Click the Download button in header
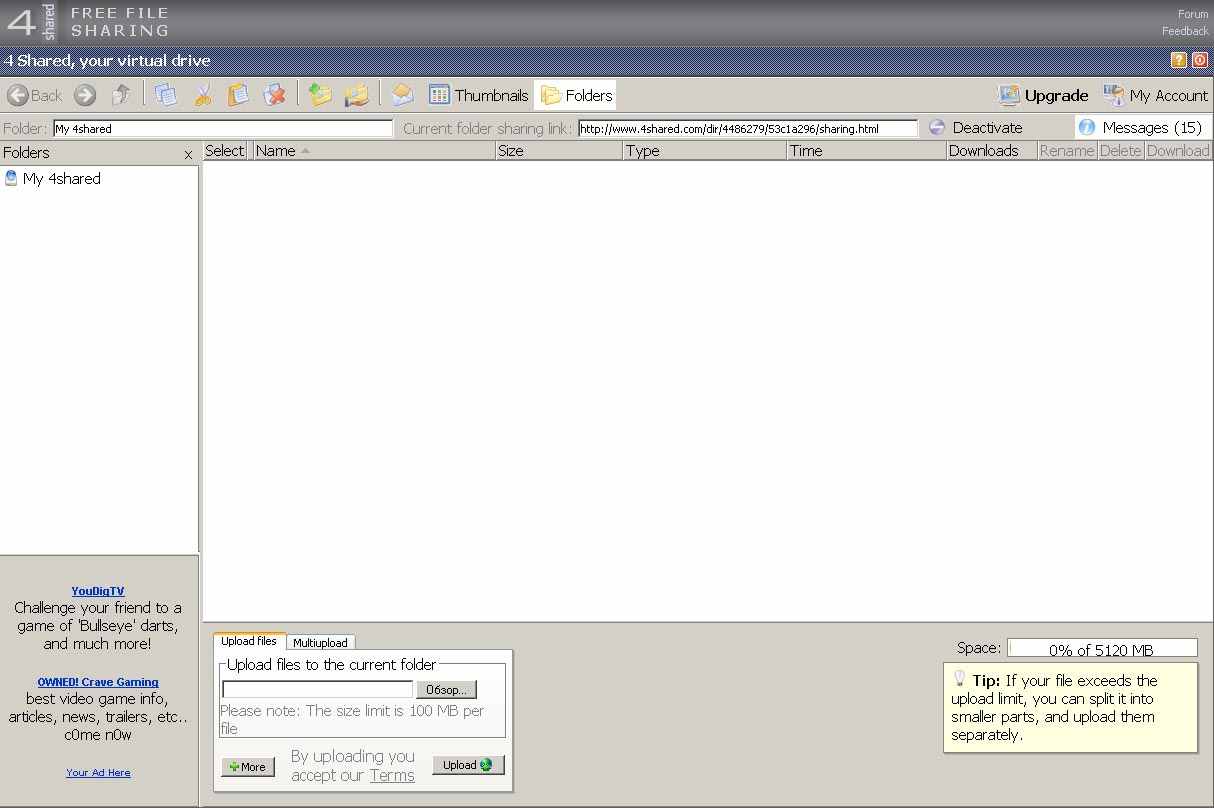Viewport: 1214px width, 808px height. [1178, 151]
